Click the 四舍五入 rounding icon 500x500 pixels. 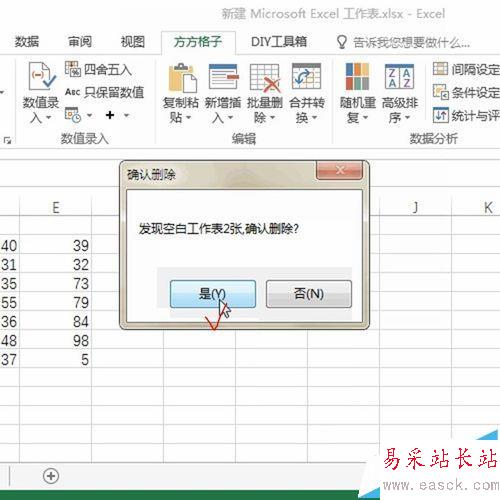(73, 69)
